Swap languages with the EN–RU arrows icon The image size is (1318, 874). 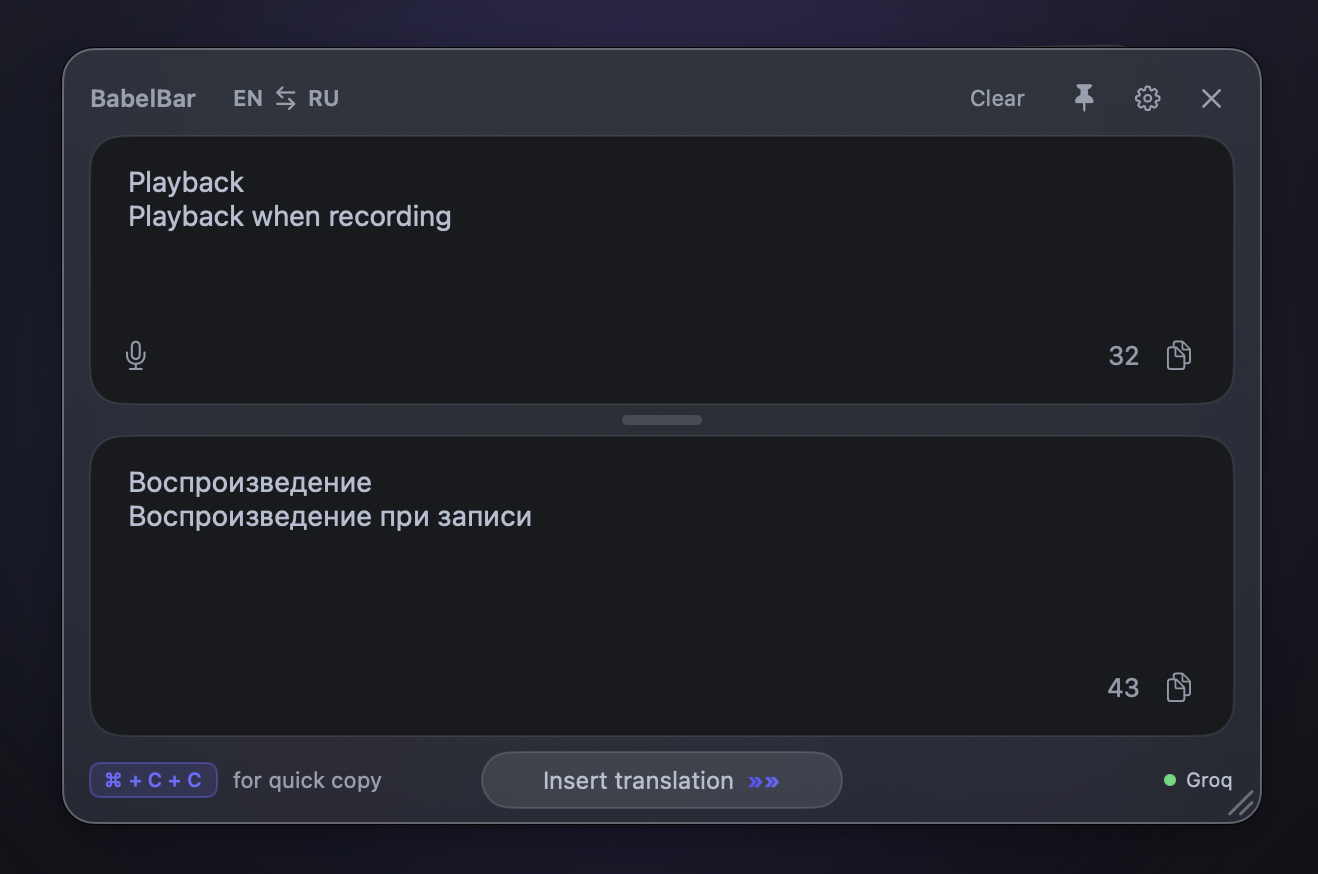click(286, 98)
